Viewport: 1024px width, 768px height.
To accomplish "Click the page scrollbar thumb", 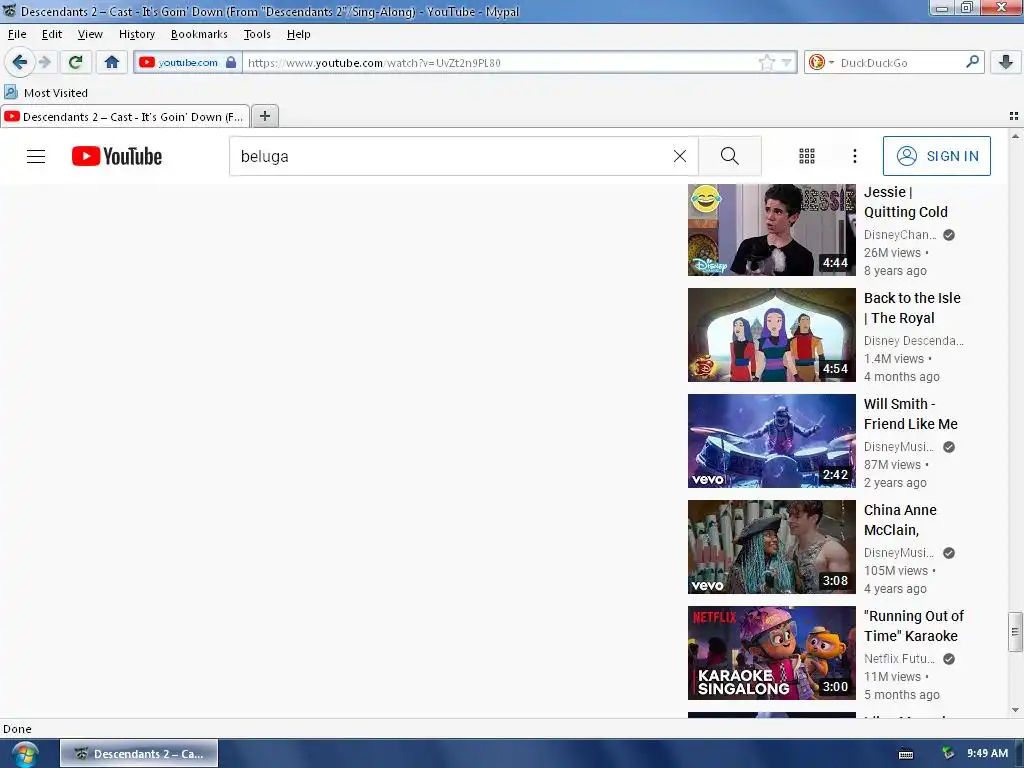I will click(1014, 632).
